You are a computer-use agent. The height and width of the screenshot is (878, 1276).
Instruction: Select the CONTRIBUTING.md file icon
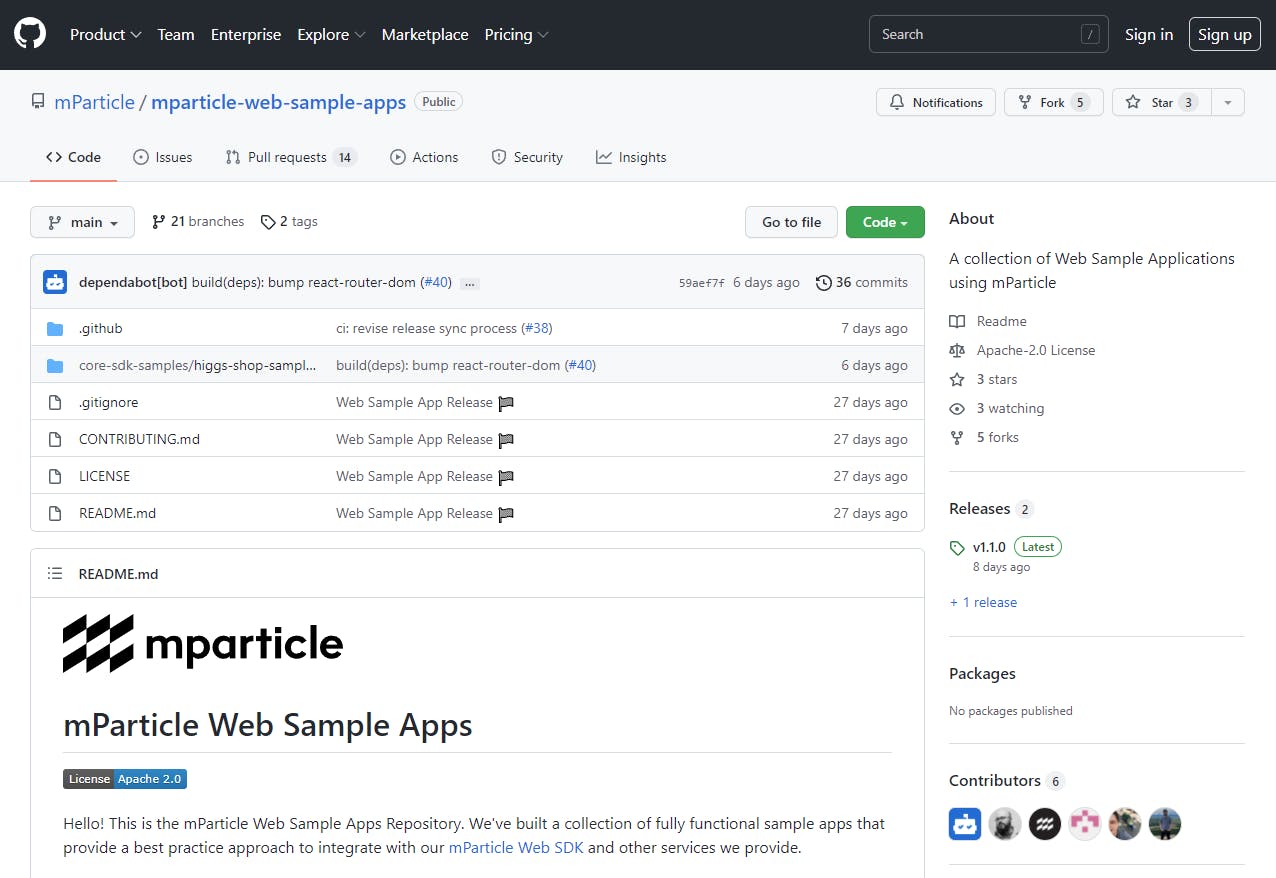click(x=55, y=439)
